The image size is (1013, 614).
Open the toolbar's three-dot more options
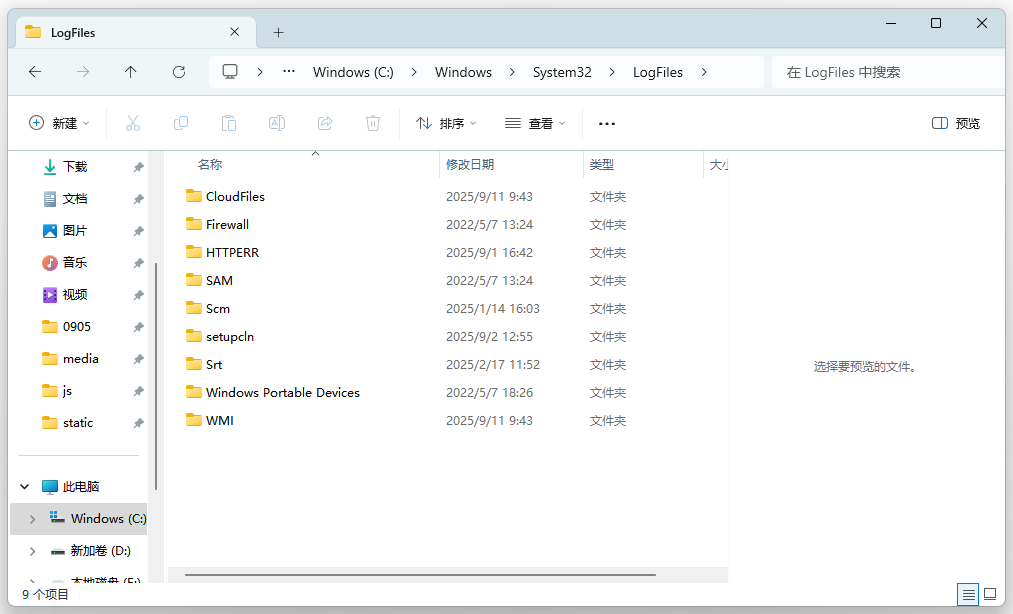[607, 123]
